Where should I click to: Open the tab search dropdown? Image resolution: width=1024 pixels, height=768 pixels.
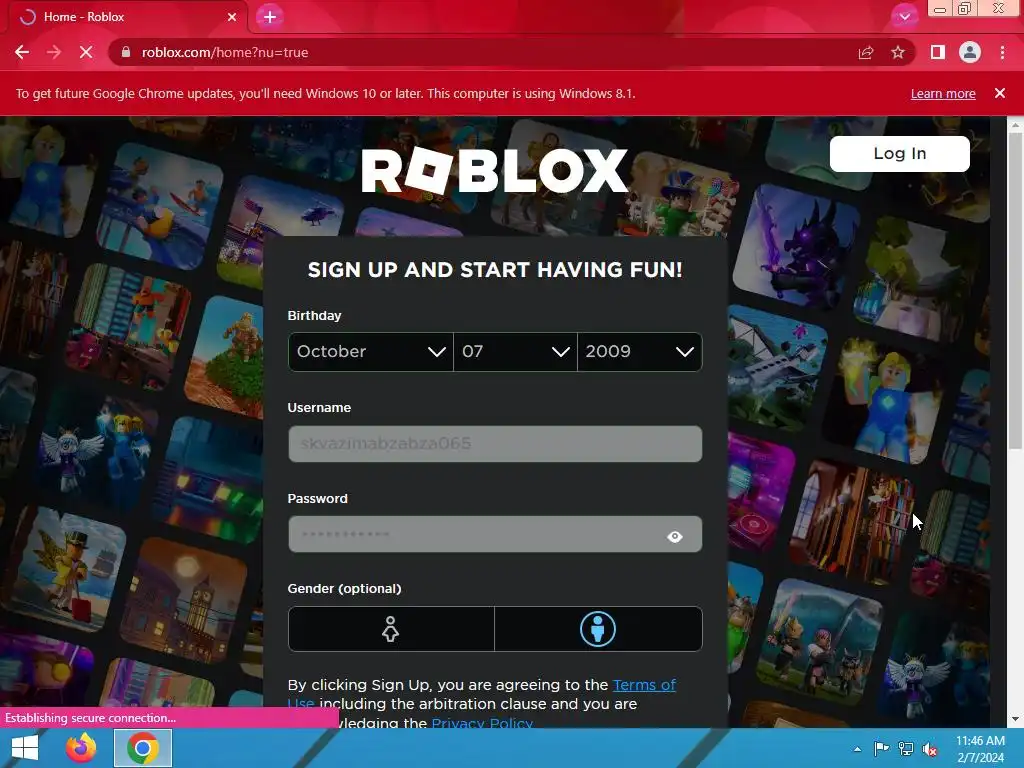(x=904, y=17)
